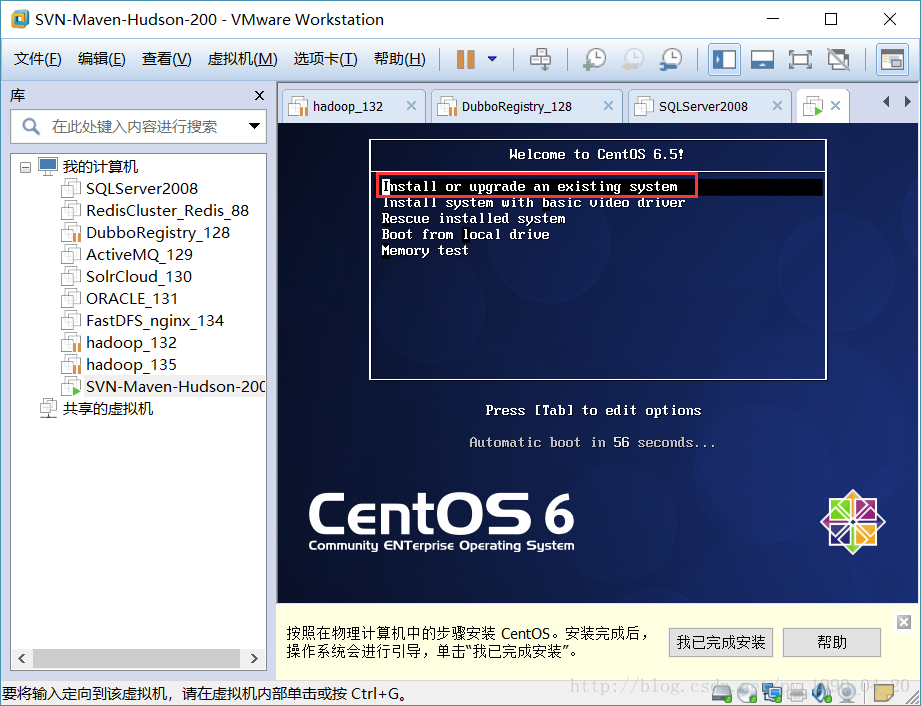Close the SQLServer2008 tab
Screen dimensions: 921x706
(x=777, y=106)
